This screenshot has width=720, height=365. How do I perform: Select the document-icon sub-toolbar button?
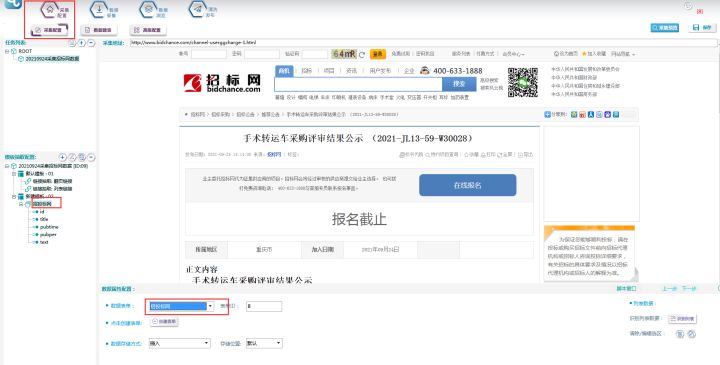(x=99, y=30)
